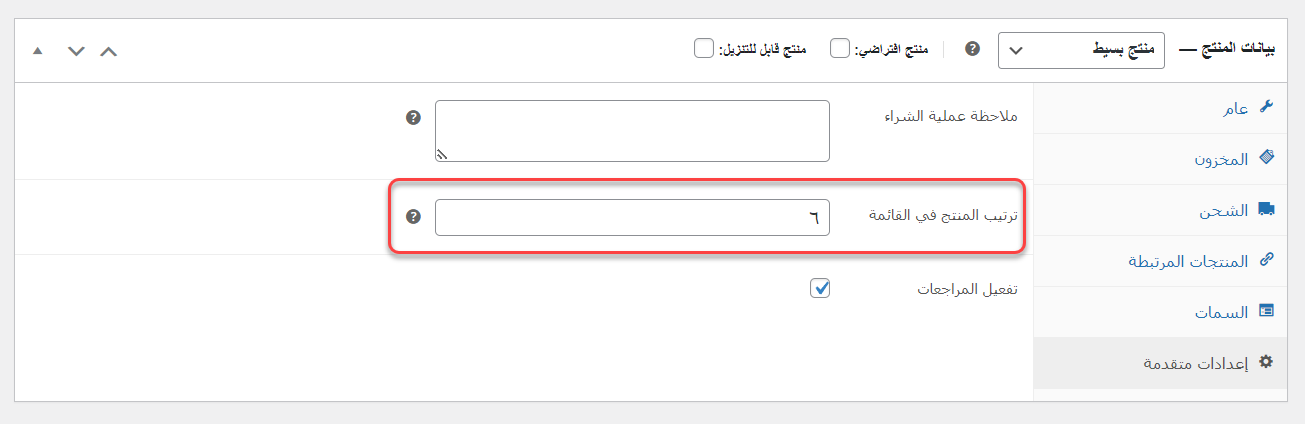Image resolution: width=1305 pixels, height=424 pixels.
Task: Click the الشحن truck icon
Action: click(1266, 210)
